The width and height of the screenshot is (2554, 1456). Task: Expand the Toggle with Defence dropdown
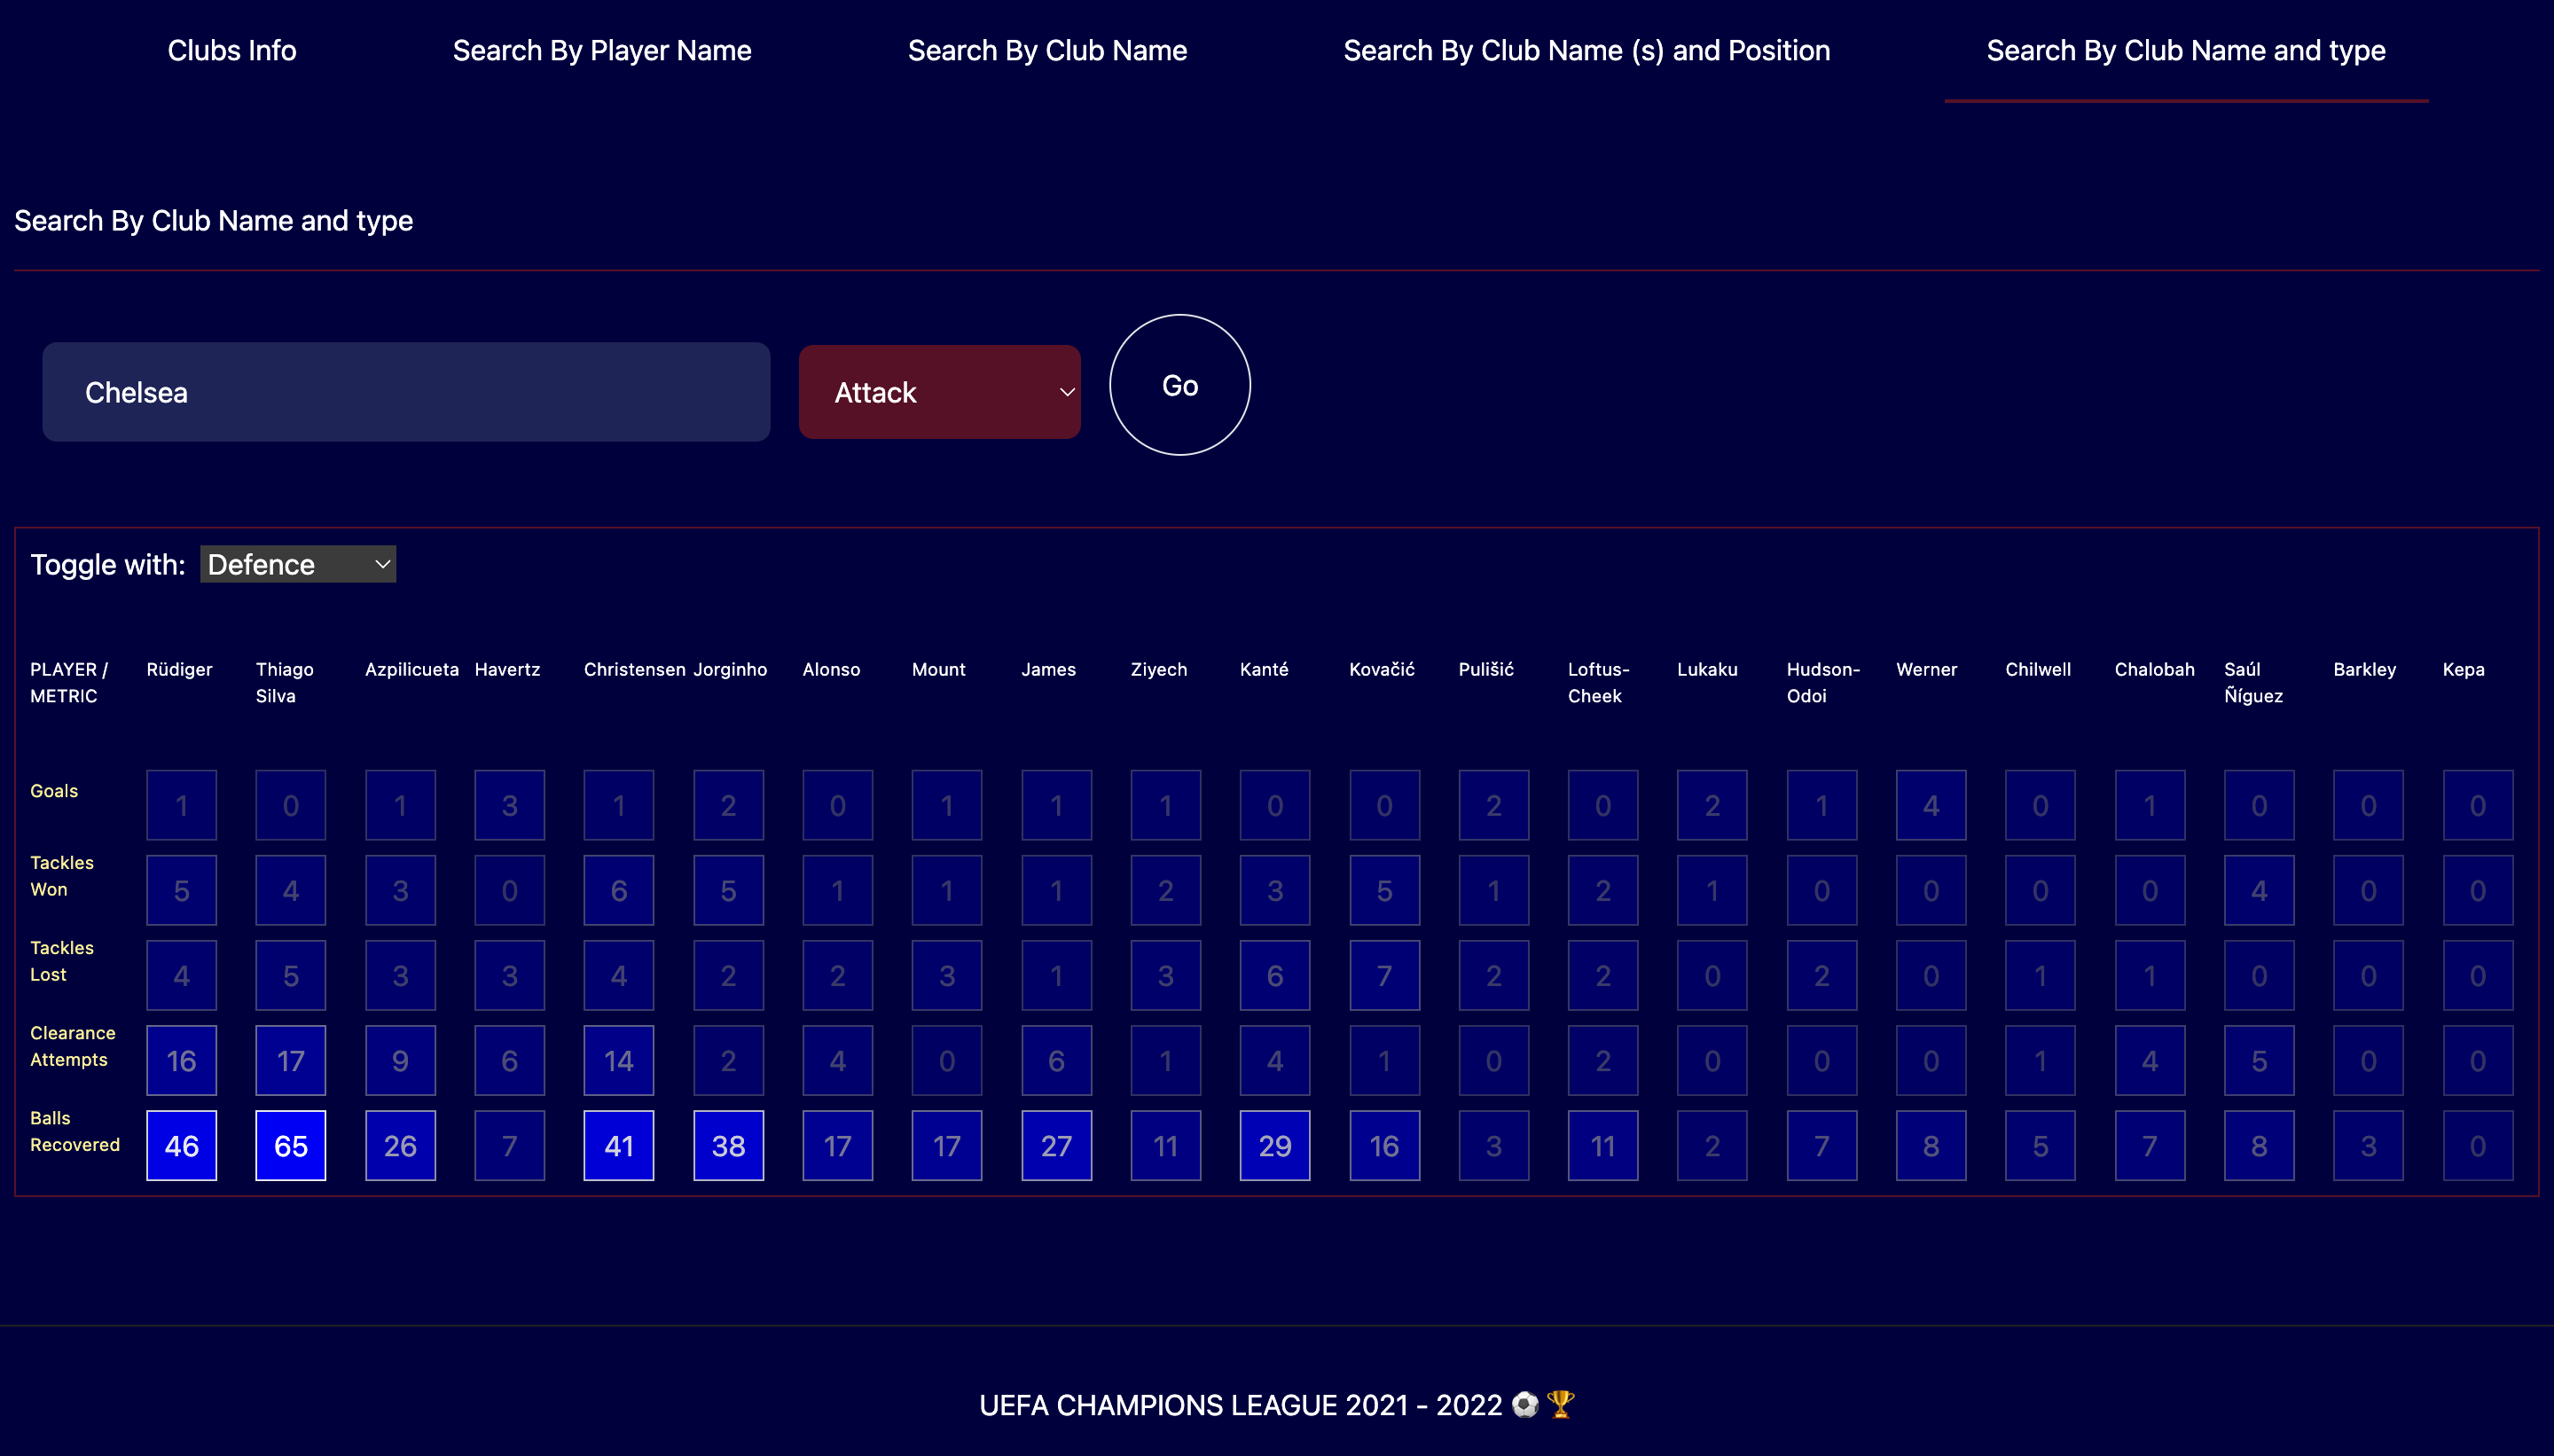point(298,564)
